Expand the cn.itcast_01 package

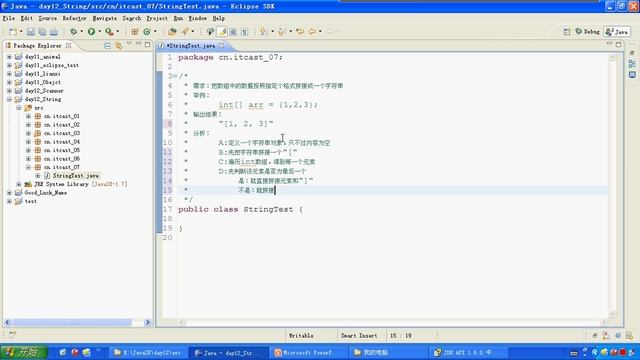pos(28,116)
